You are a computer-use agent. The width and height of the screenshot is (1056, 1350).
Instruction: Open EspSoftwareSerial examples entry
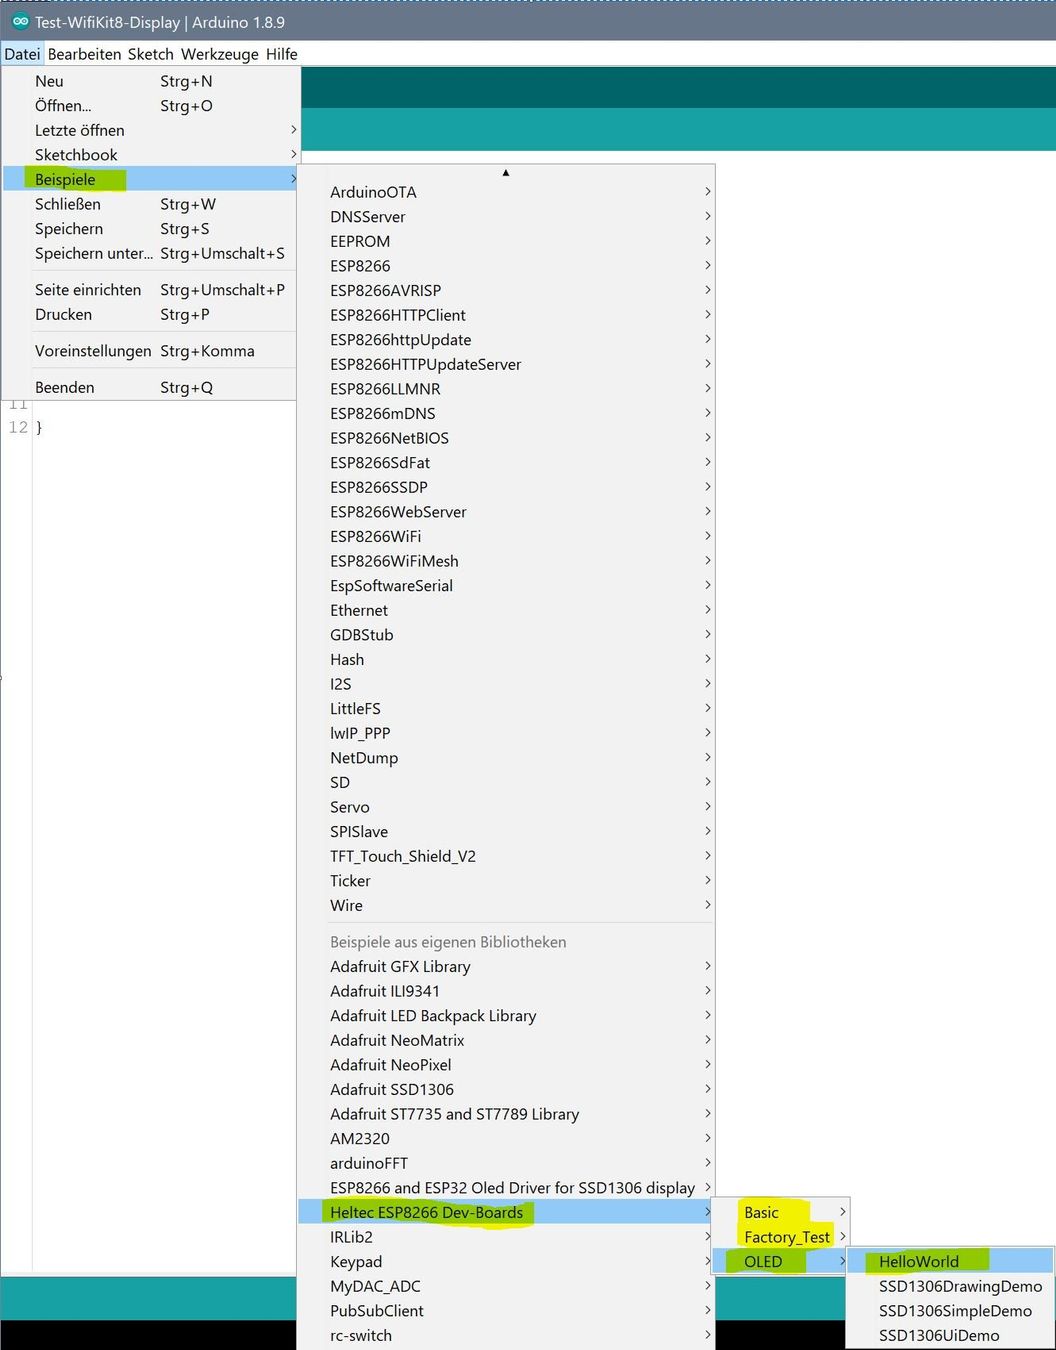pos(507,586)
